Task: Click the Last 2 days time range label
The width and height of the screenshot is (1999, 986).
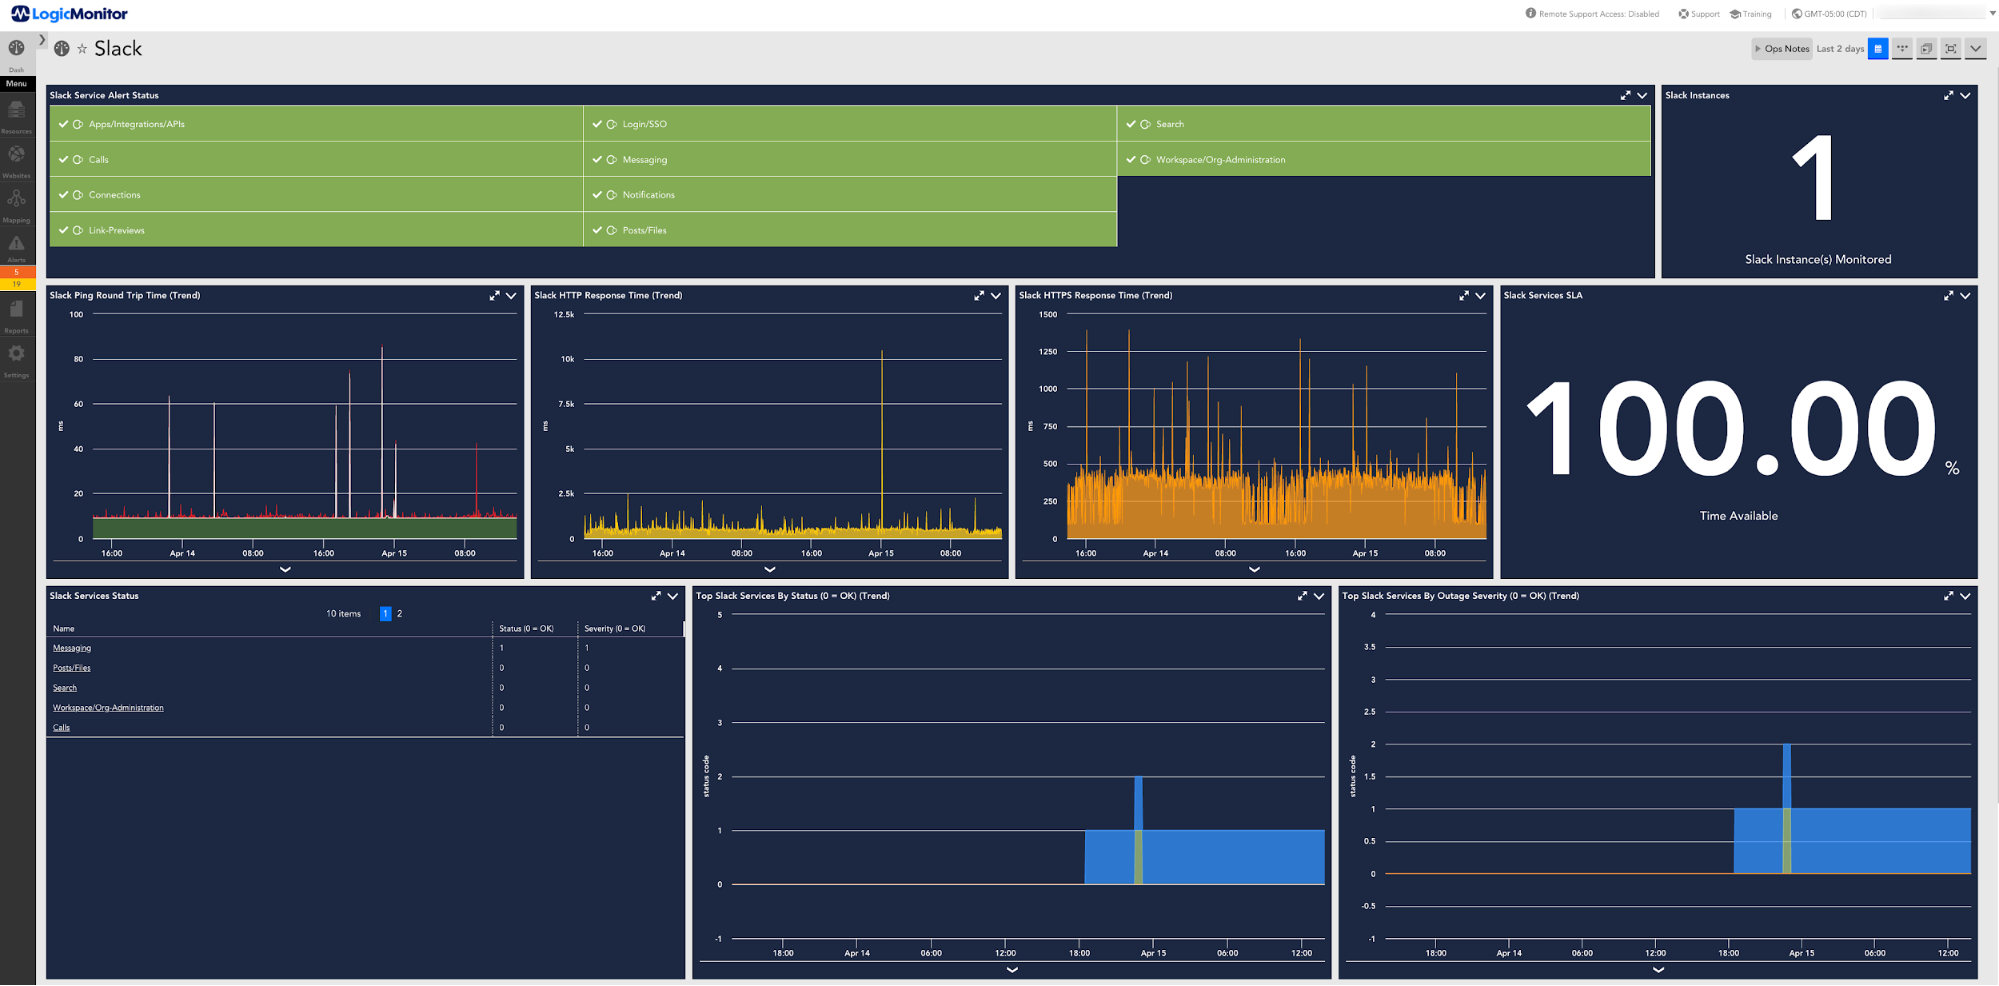Action: [x=1840, y=49]
